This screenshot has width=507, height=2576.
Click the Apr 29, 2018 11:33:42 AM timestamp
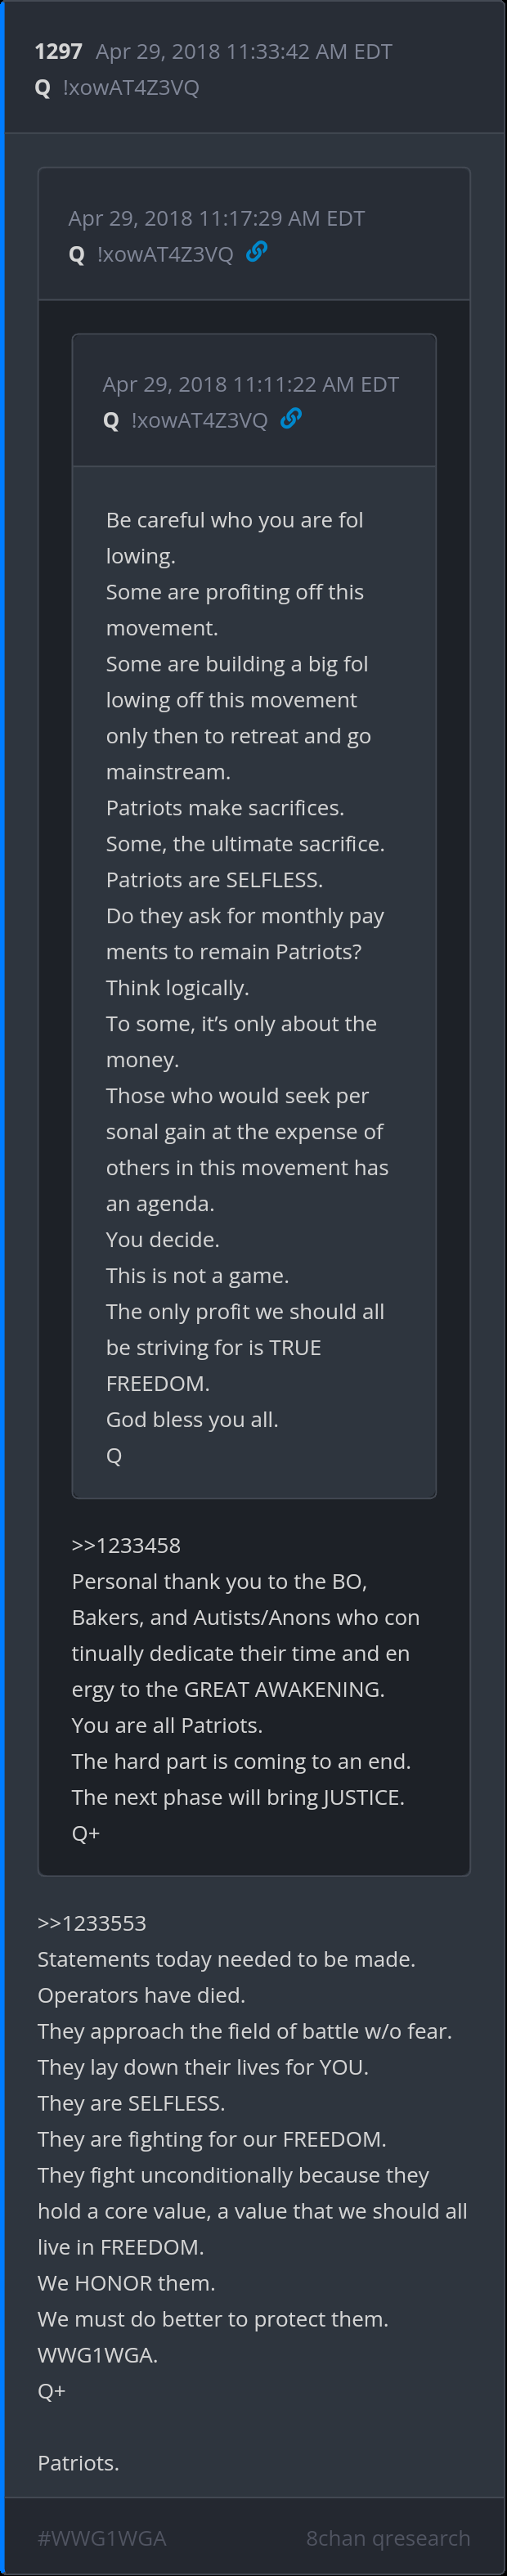point(243,52)
